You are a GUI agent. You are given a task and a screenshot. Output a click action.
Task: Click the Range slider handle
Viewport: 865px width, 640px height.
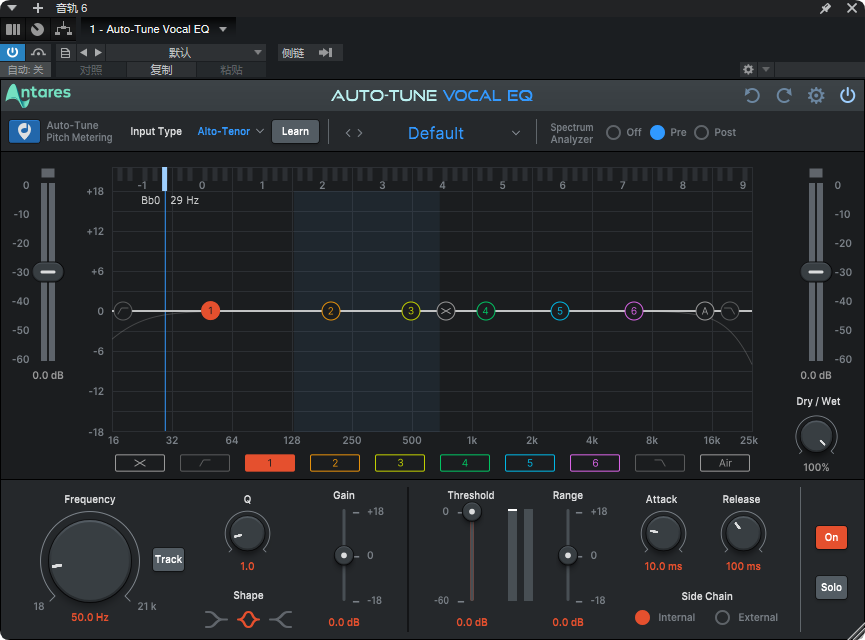tap(568, 555)
